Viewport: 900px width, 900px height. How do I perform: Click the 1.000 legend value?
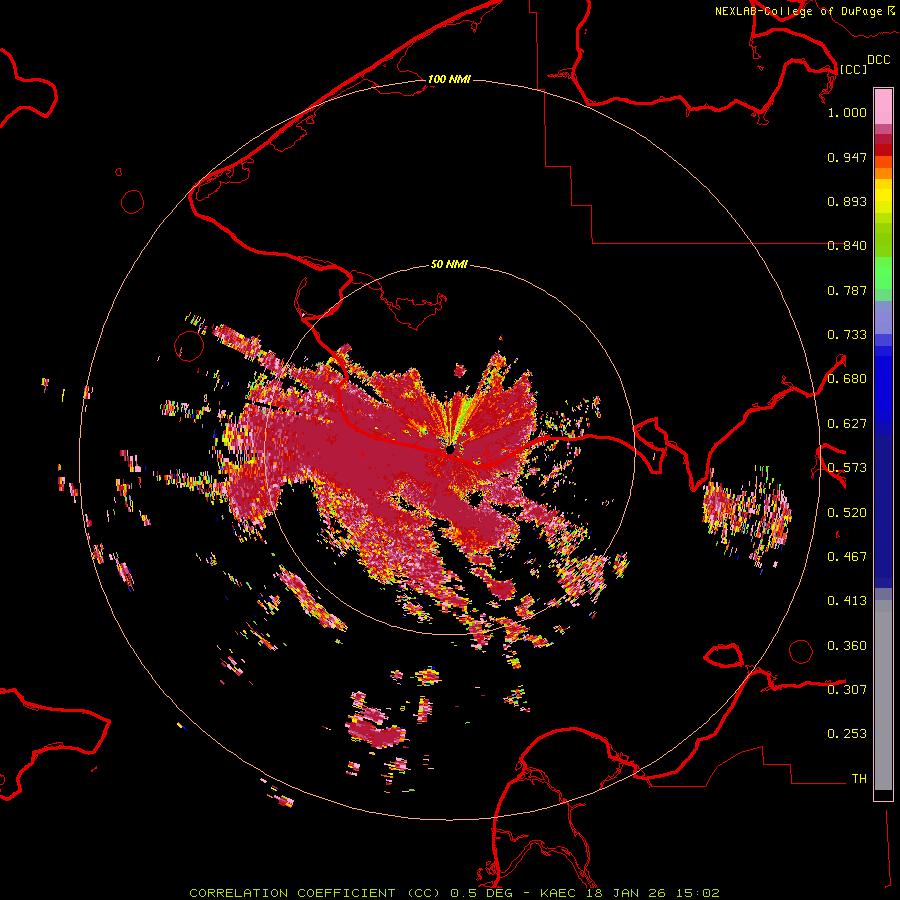point(847,113)
